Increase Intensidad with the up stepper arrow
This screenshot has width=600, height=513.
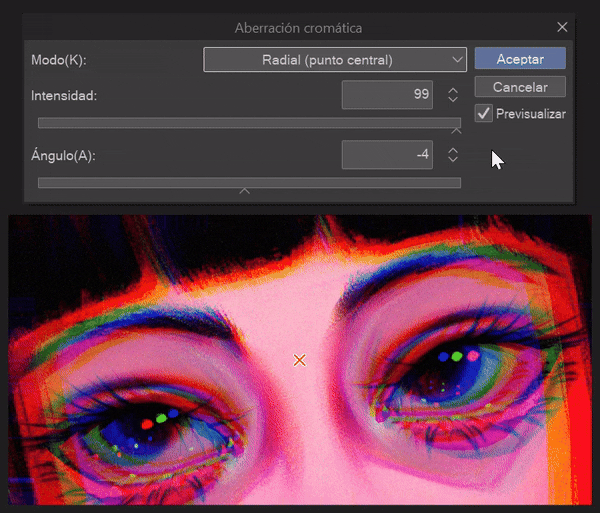[x=453, y=90]
